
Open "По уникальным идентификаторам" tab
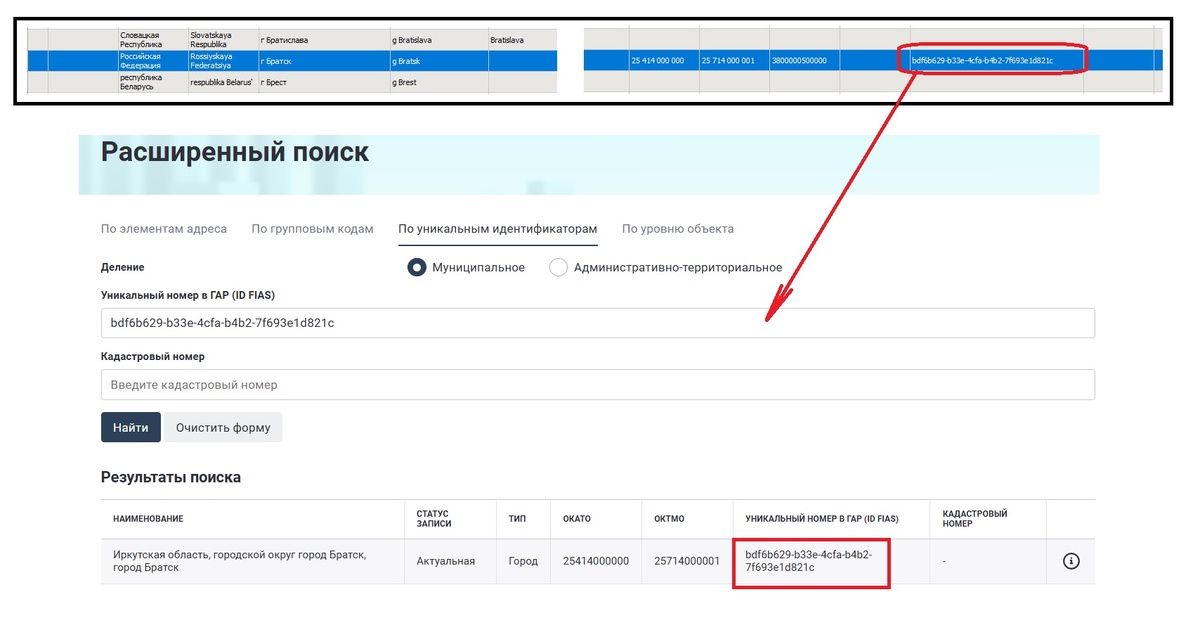click(497, 228)
